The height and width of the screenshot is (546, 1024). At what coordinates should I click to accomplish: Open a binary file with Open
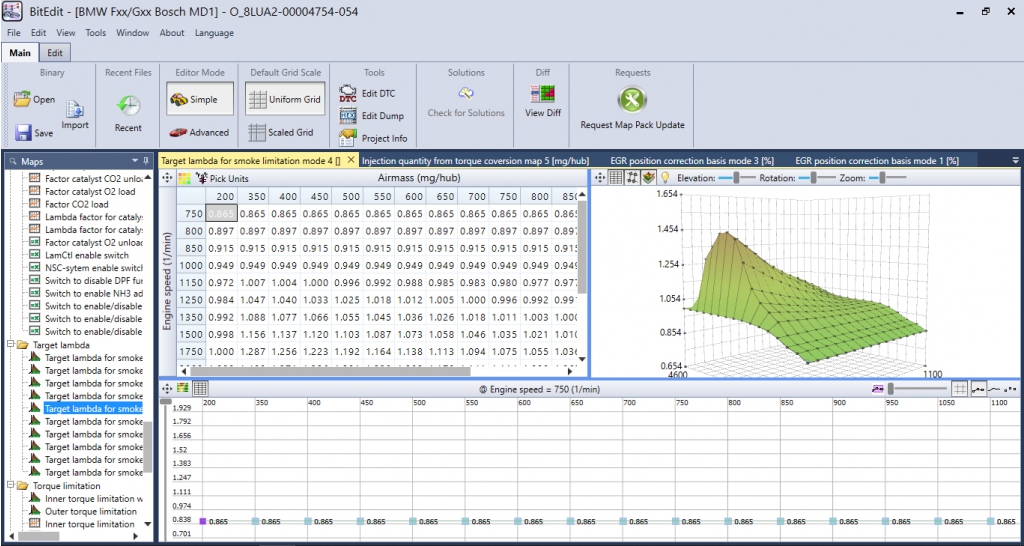coord(34,100)
